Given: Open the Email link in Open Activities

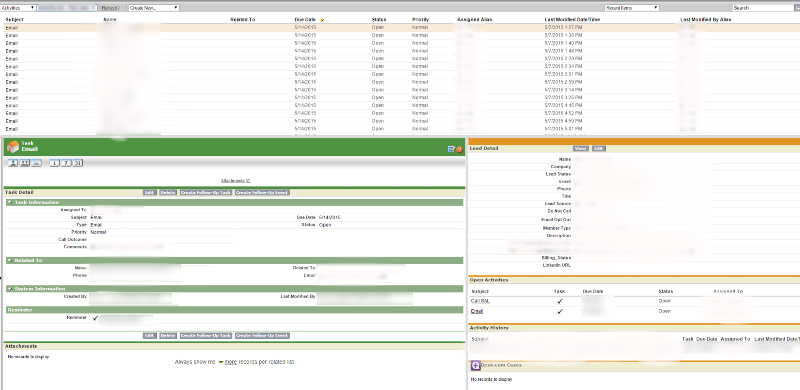Looking at the screenshot, I should [477, 311].
